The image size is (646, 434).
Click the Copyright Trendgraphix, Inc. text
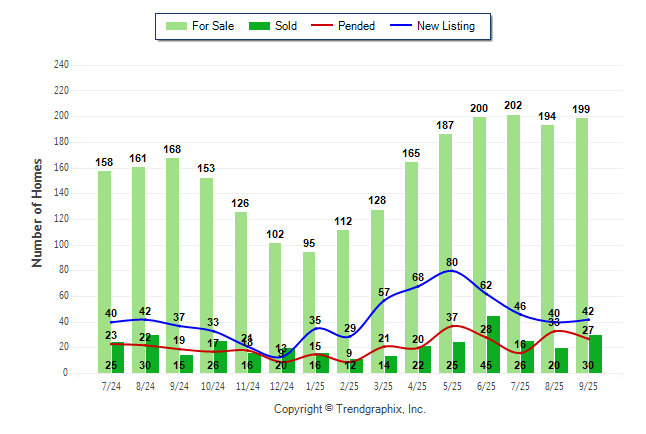pyautogui.click(x=350, y=409)
